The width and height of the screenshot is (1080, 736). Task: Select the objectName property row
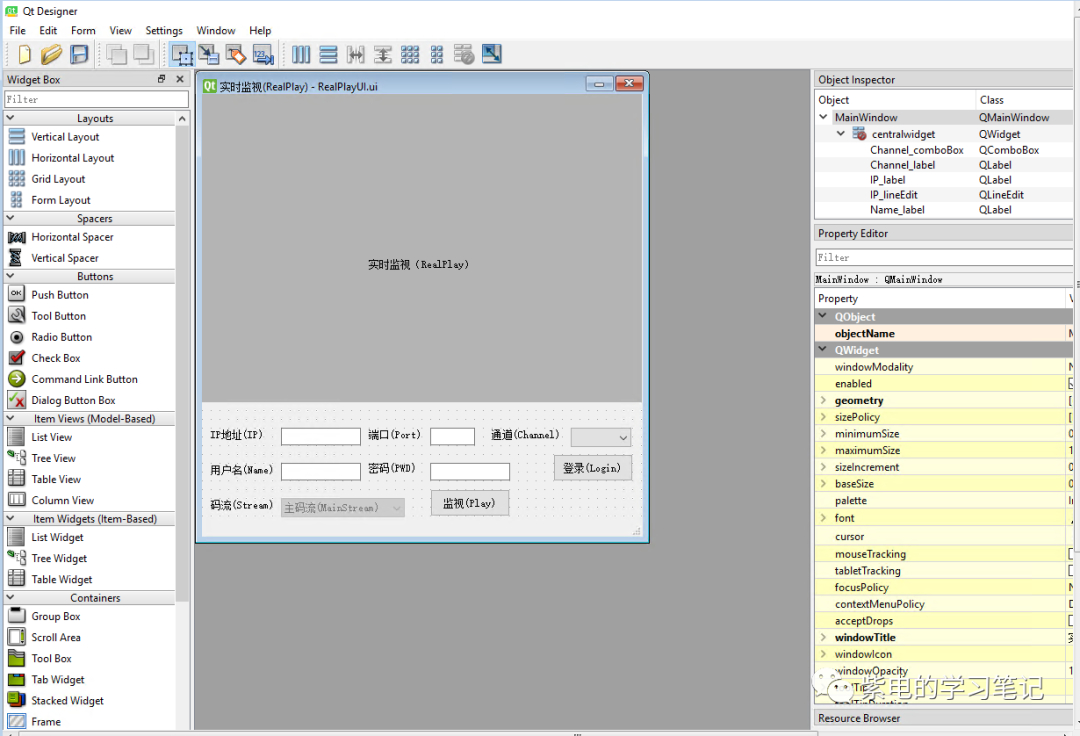944,333
